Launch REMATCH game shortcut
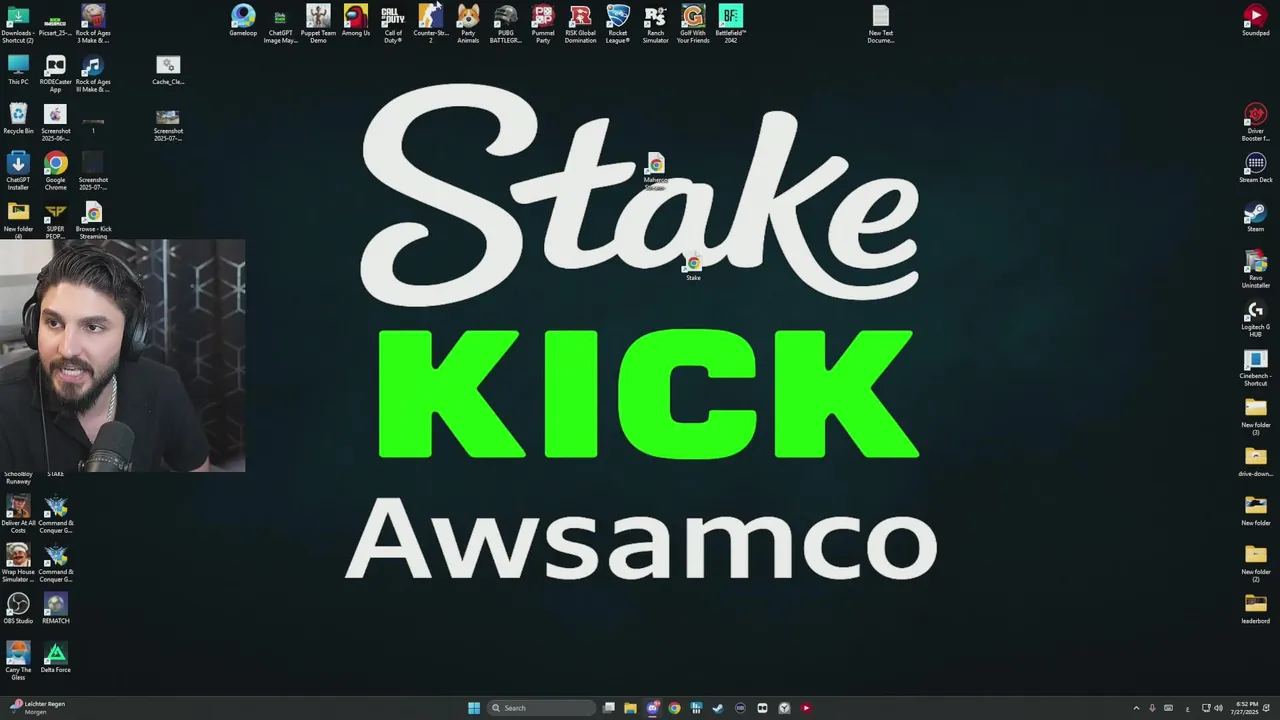Viewport: 1280px width, 720px height. click(x=55, y=609)
